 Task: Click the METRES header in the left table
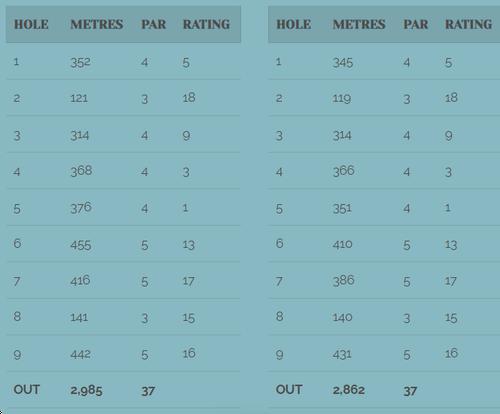pyautogui.click(x=97, y=24)
